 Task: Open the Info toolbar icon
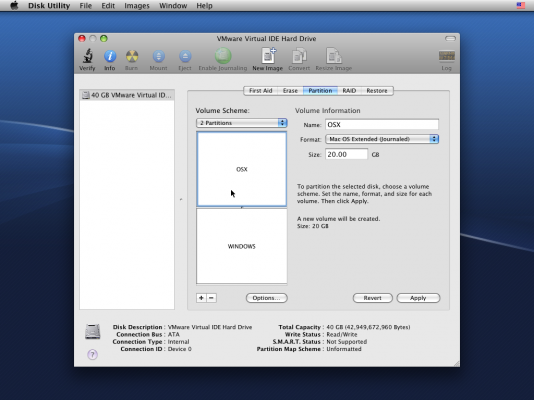click(110, 56)
